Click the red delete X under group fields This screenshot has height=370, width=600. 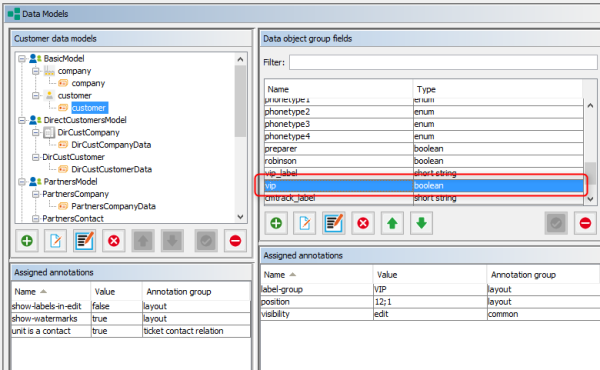pyautogui.click(x=363, y=223)
